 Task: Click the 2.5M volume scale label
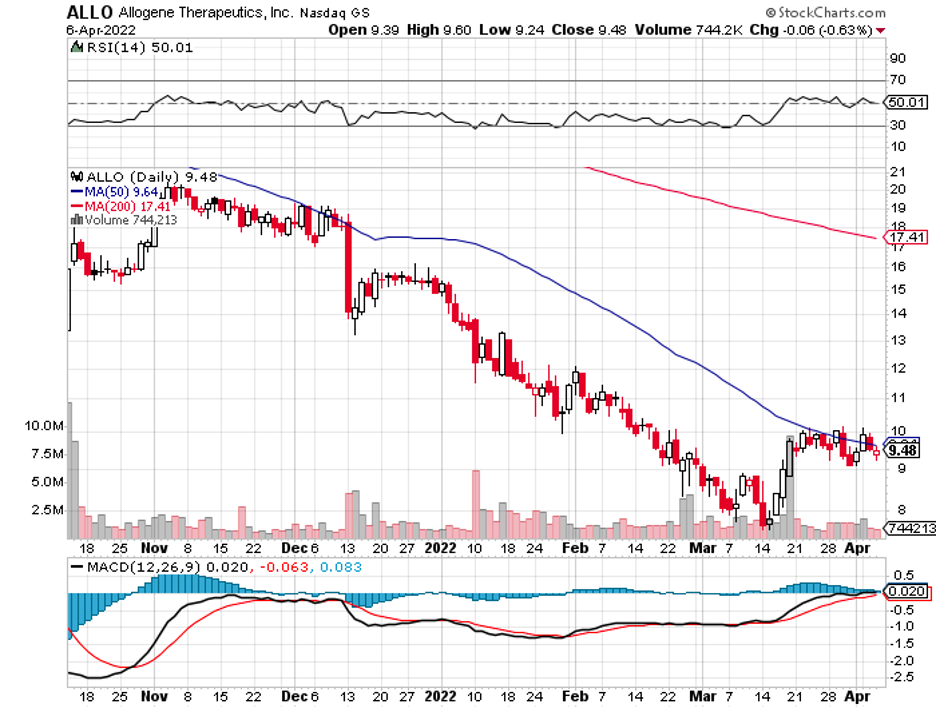coord(47,510)
